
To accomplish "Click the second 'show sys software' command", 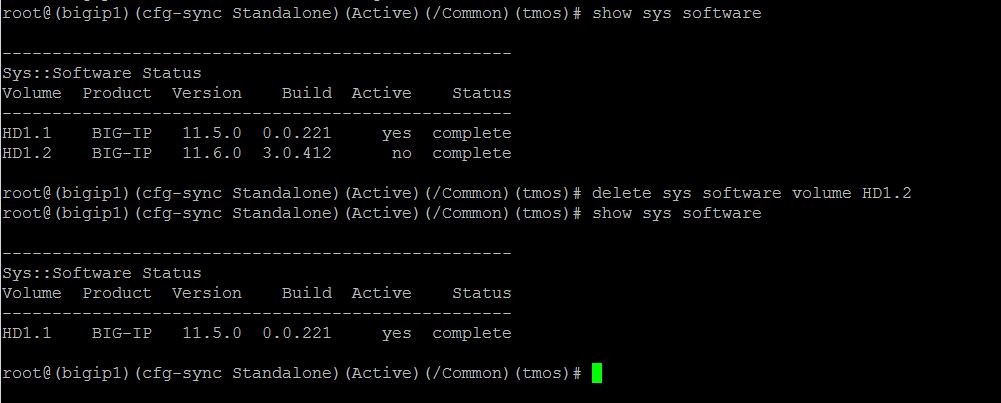I will [x=676, y=213].
